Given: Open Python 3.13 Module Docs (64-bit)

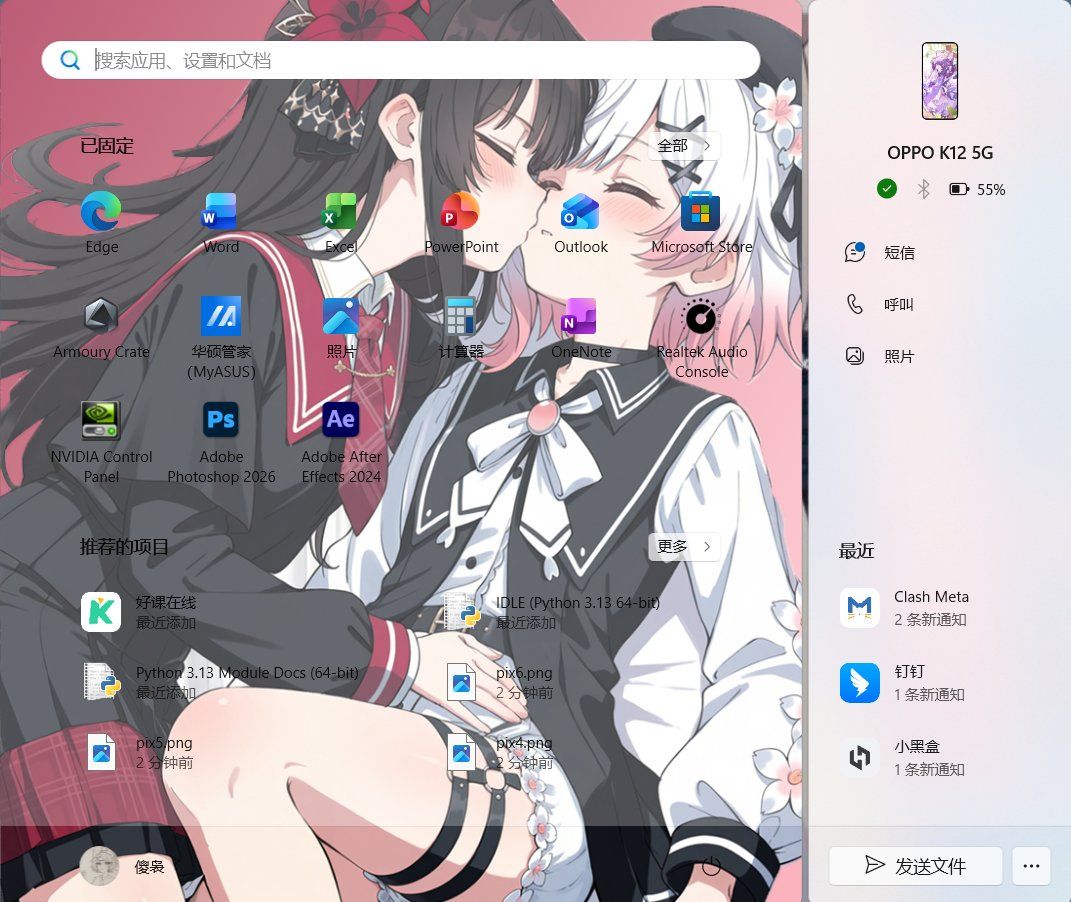Looking at the screenshot, I should 220,682.
